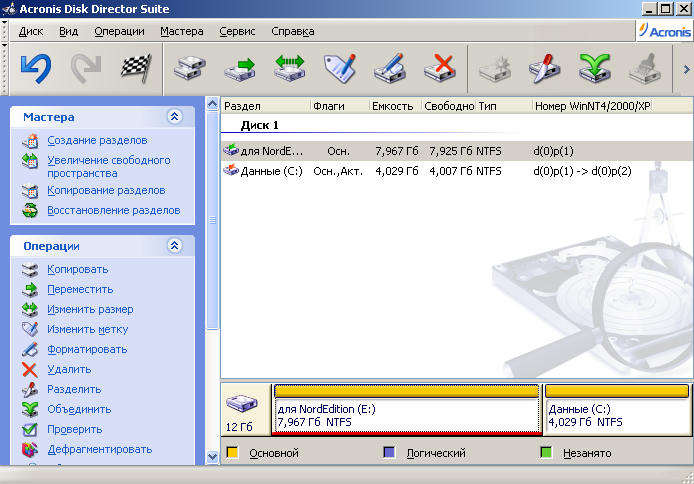Select the Данные (C:) partition row
The image size is (694, 484).
point(457,171)
